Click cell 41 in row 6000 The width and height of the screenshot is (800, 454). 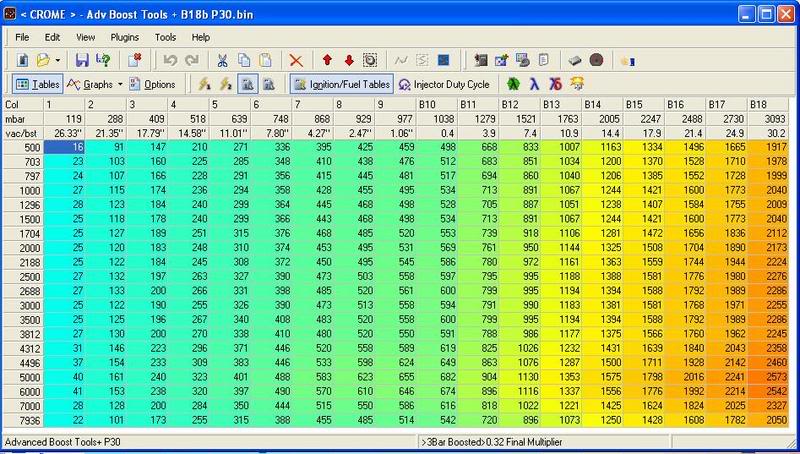pos(64,392)
